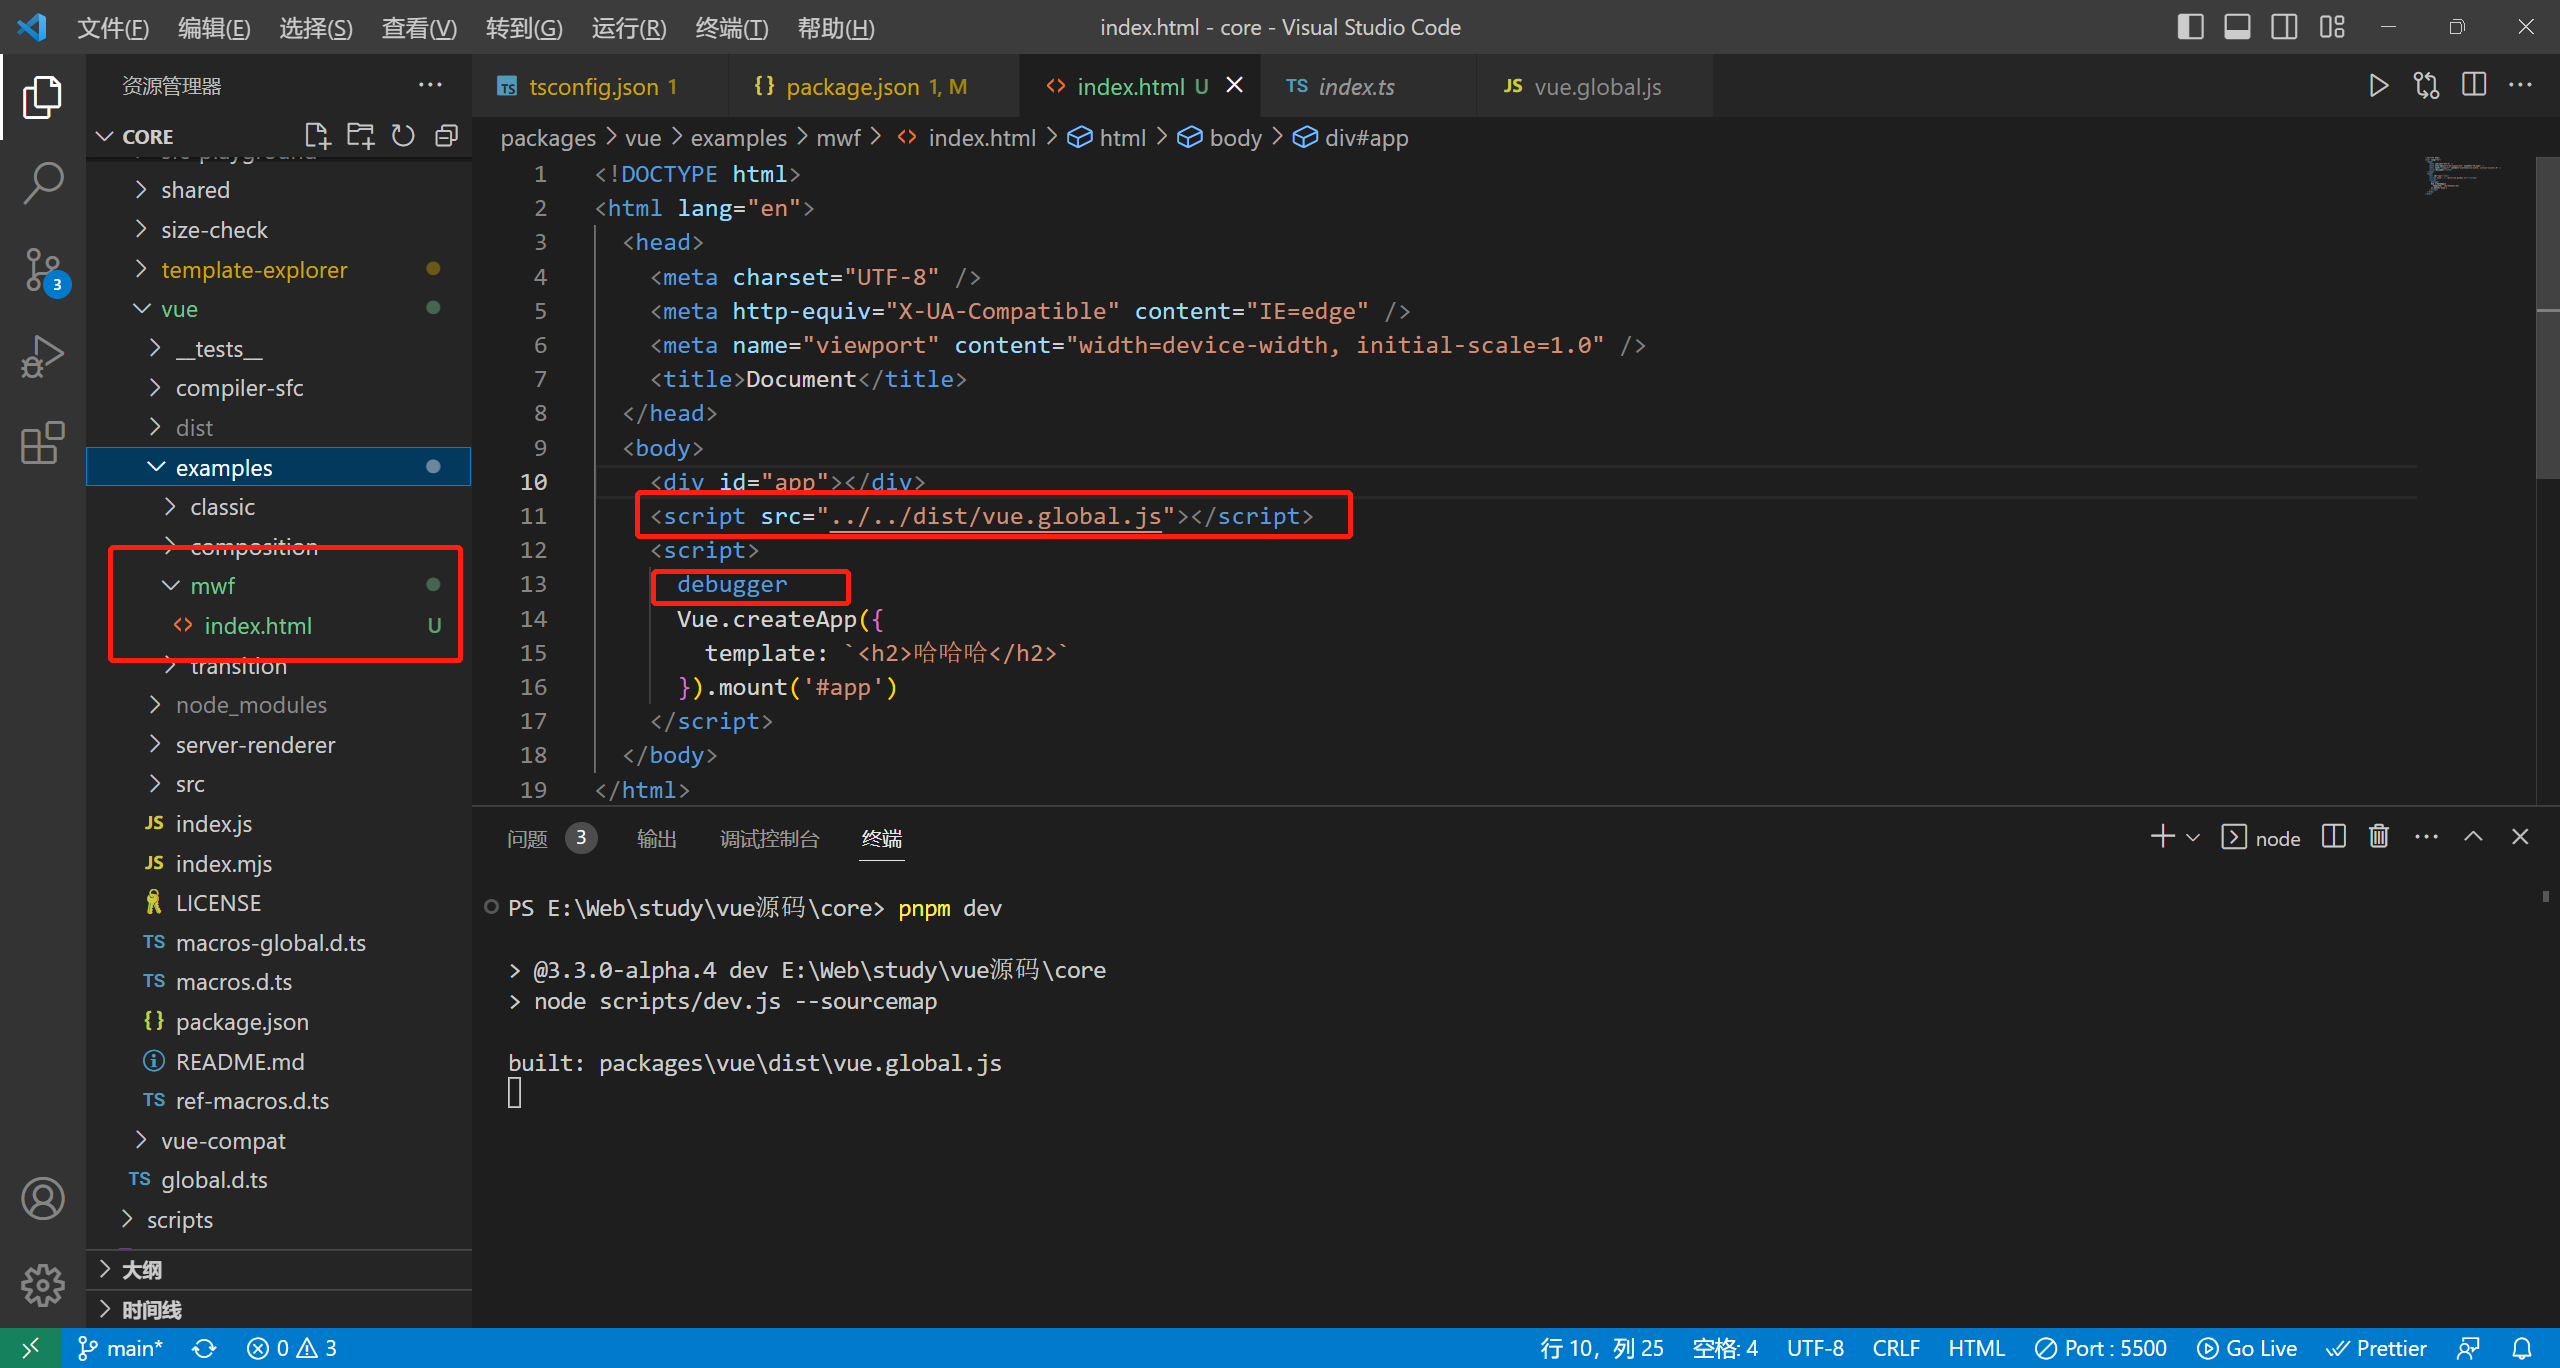2560x1368 pixels.
Task: Open Run and Debug view
Action: pos(42,357)
